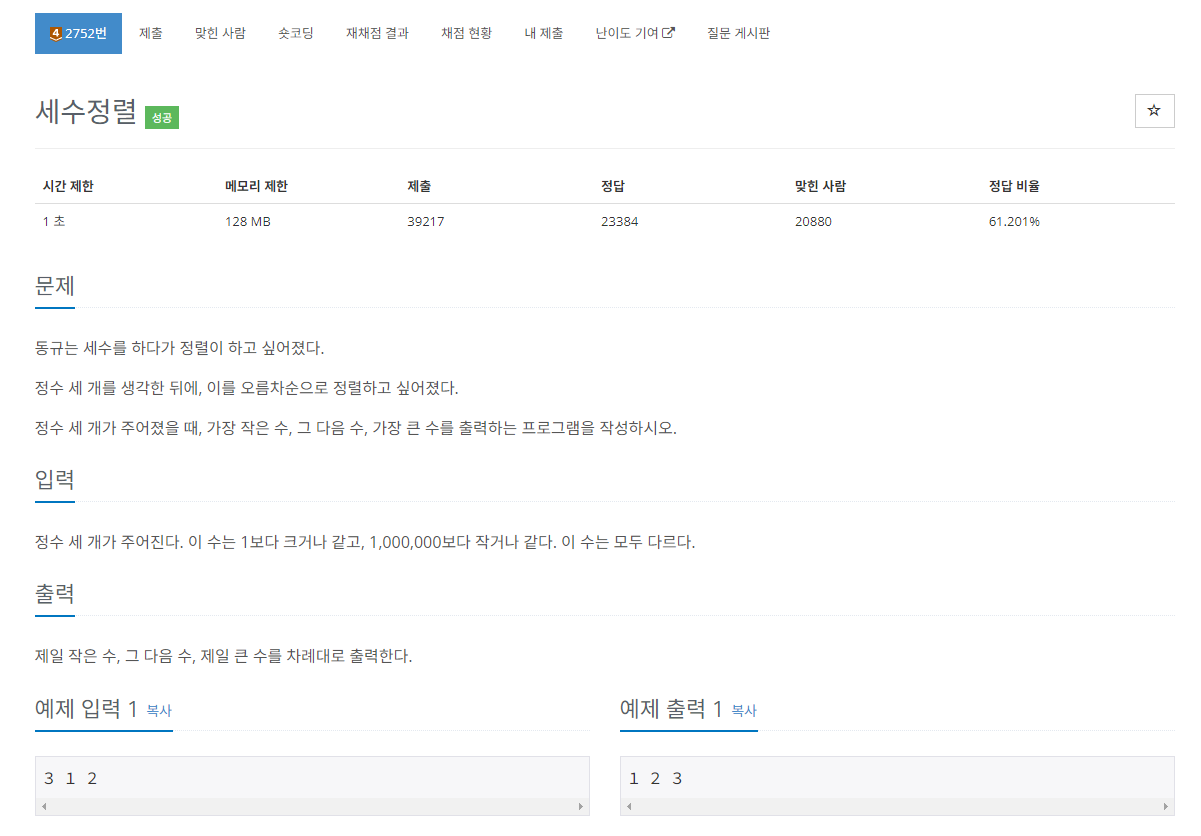The width and height of the screenshot is (1201, 836).
Task: Click the 문제 section heading
Action: pyautogui.click(x=55, y=285)
